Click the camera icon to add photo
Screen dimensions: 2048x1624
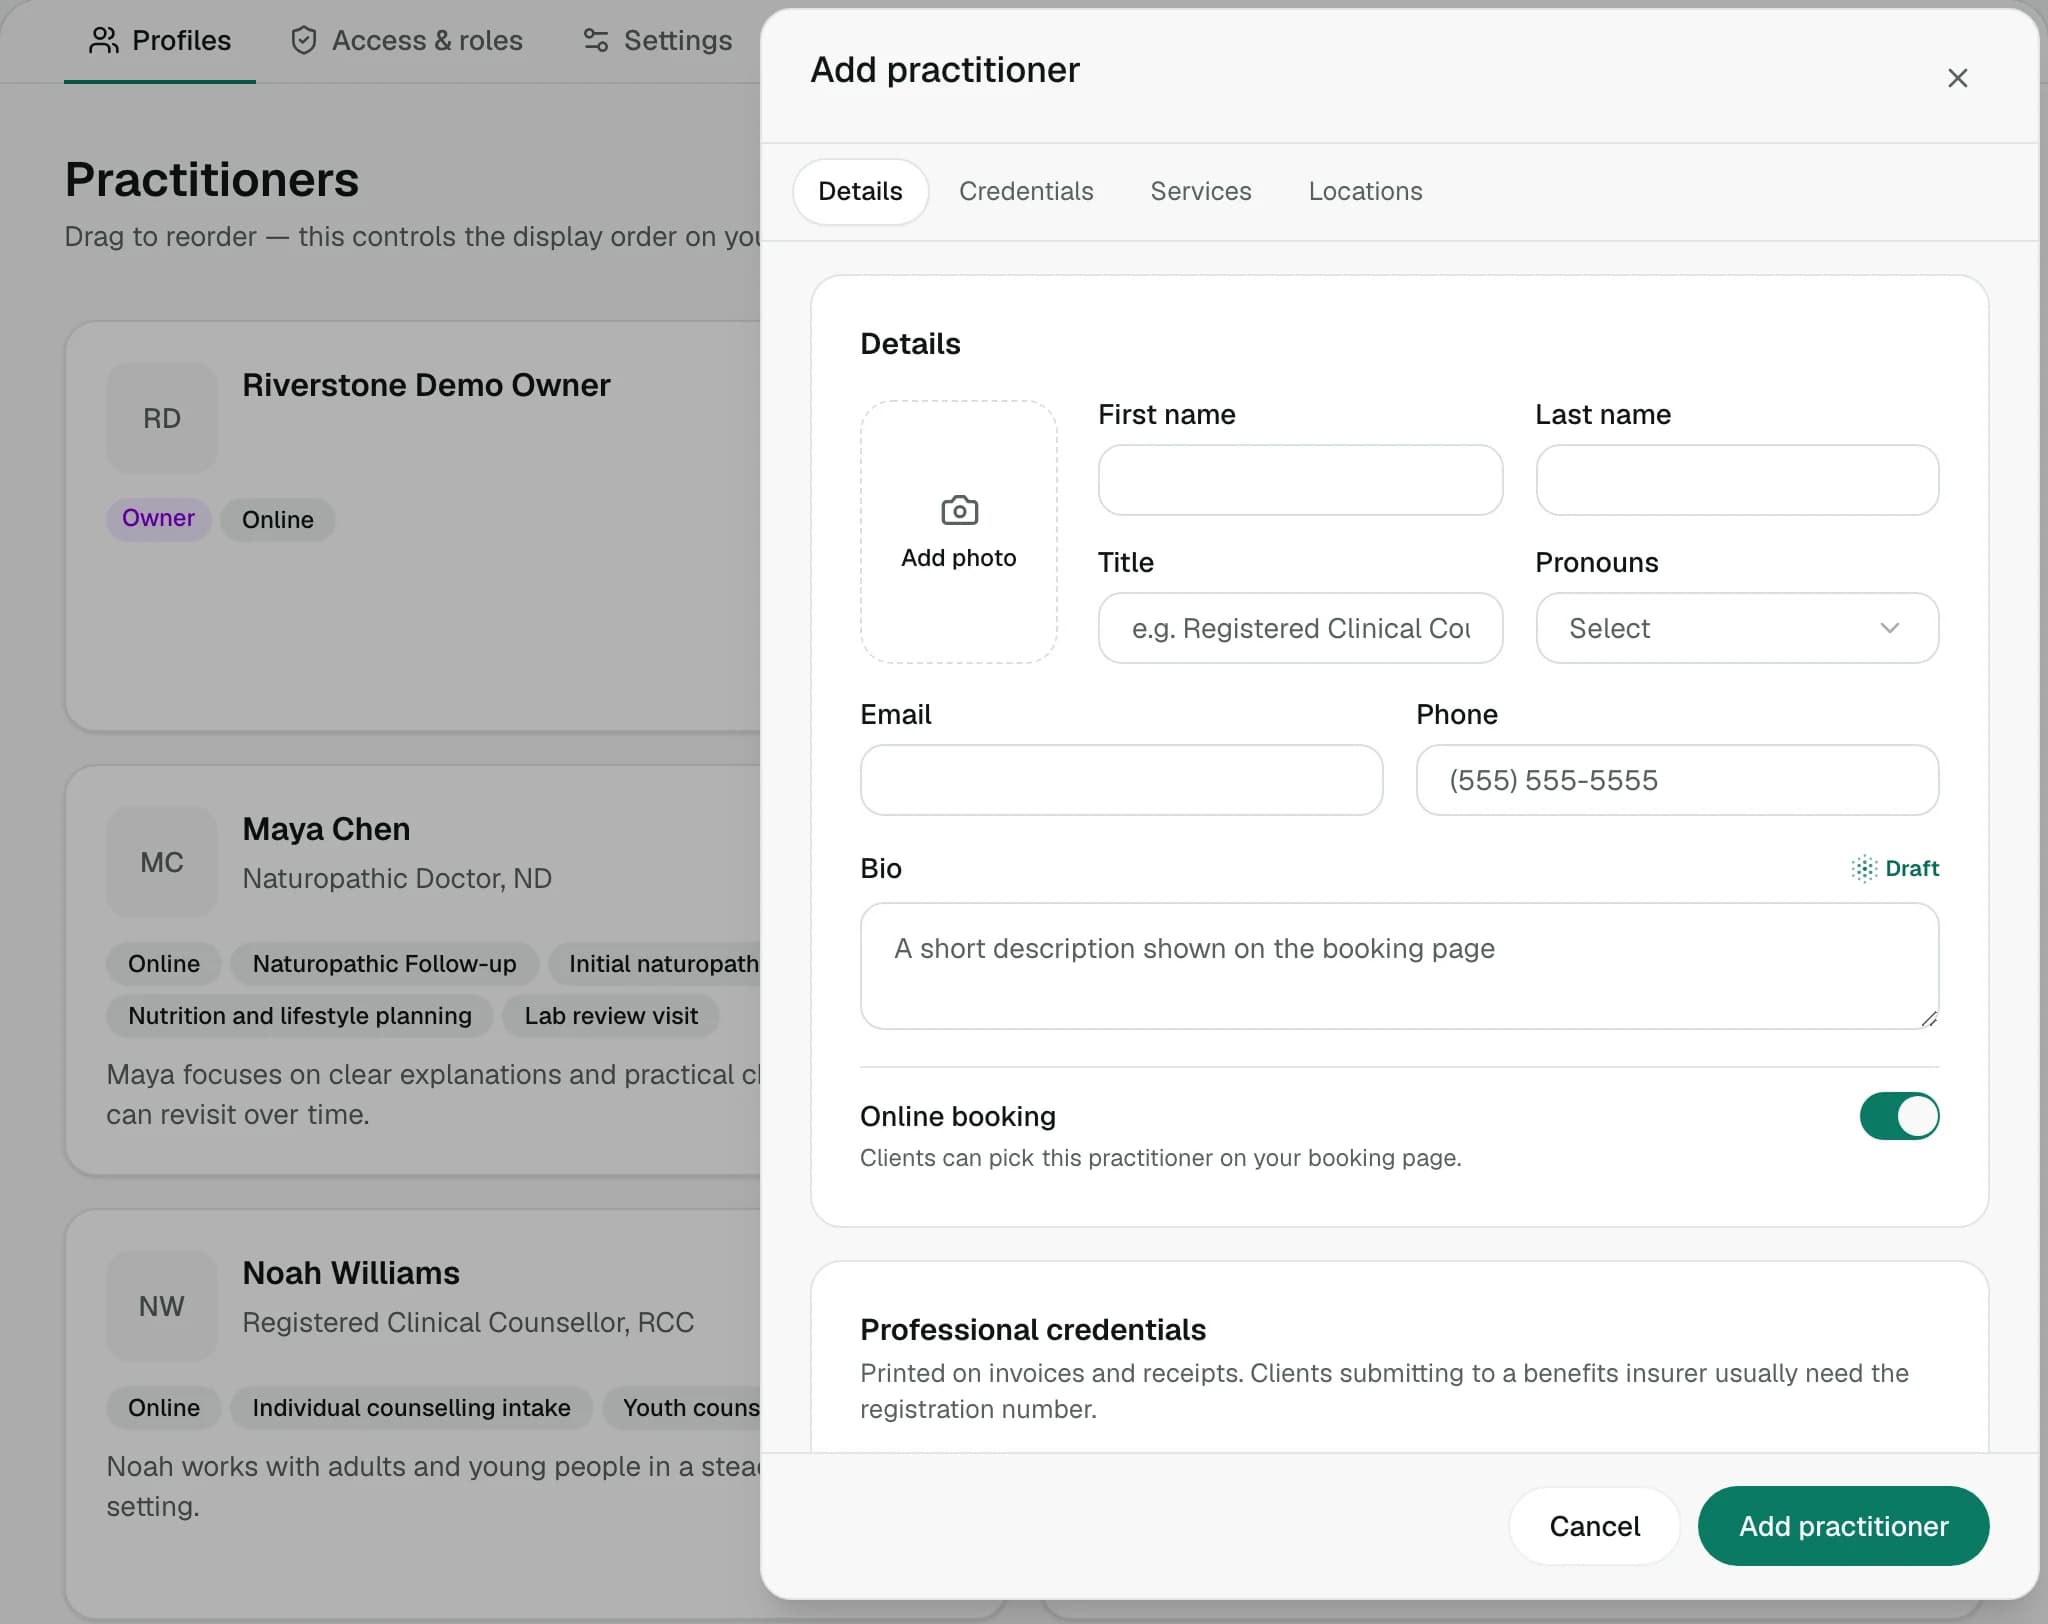tap(959, 510)
